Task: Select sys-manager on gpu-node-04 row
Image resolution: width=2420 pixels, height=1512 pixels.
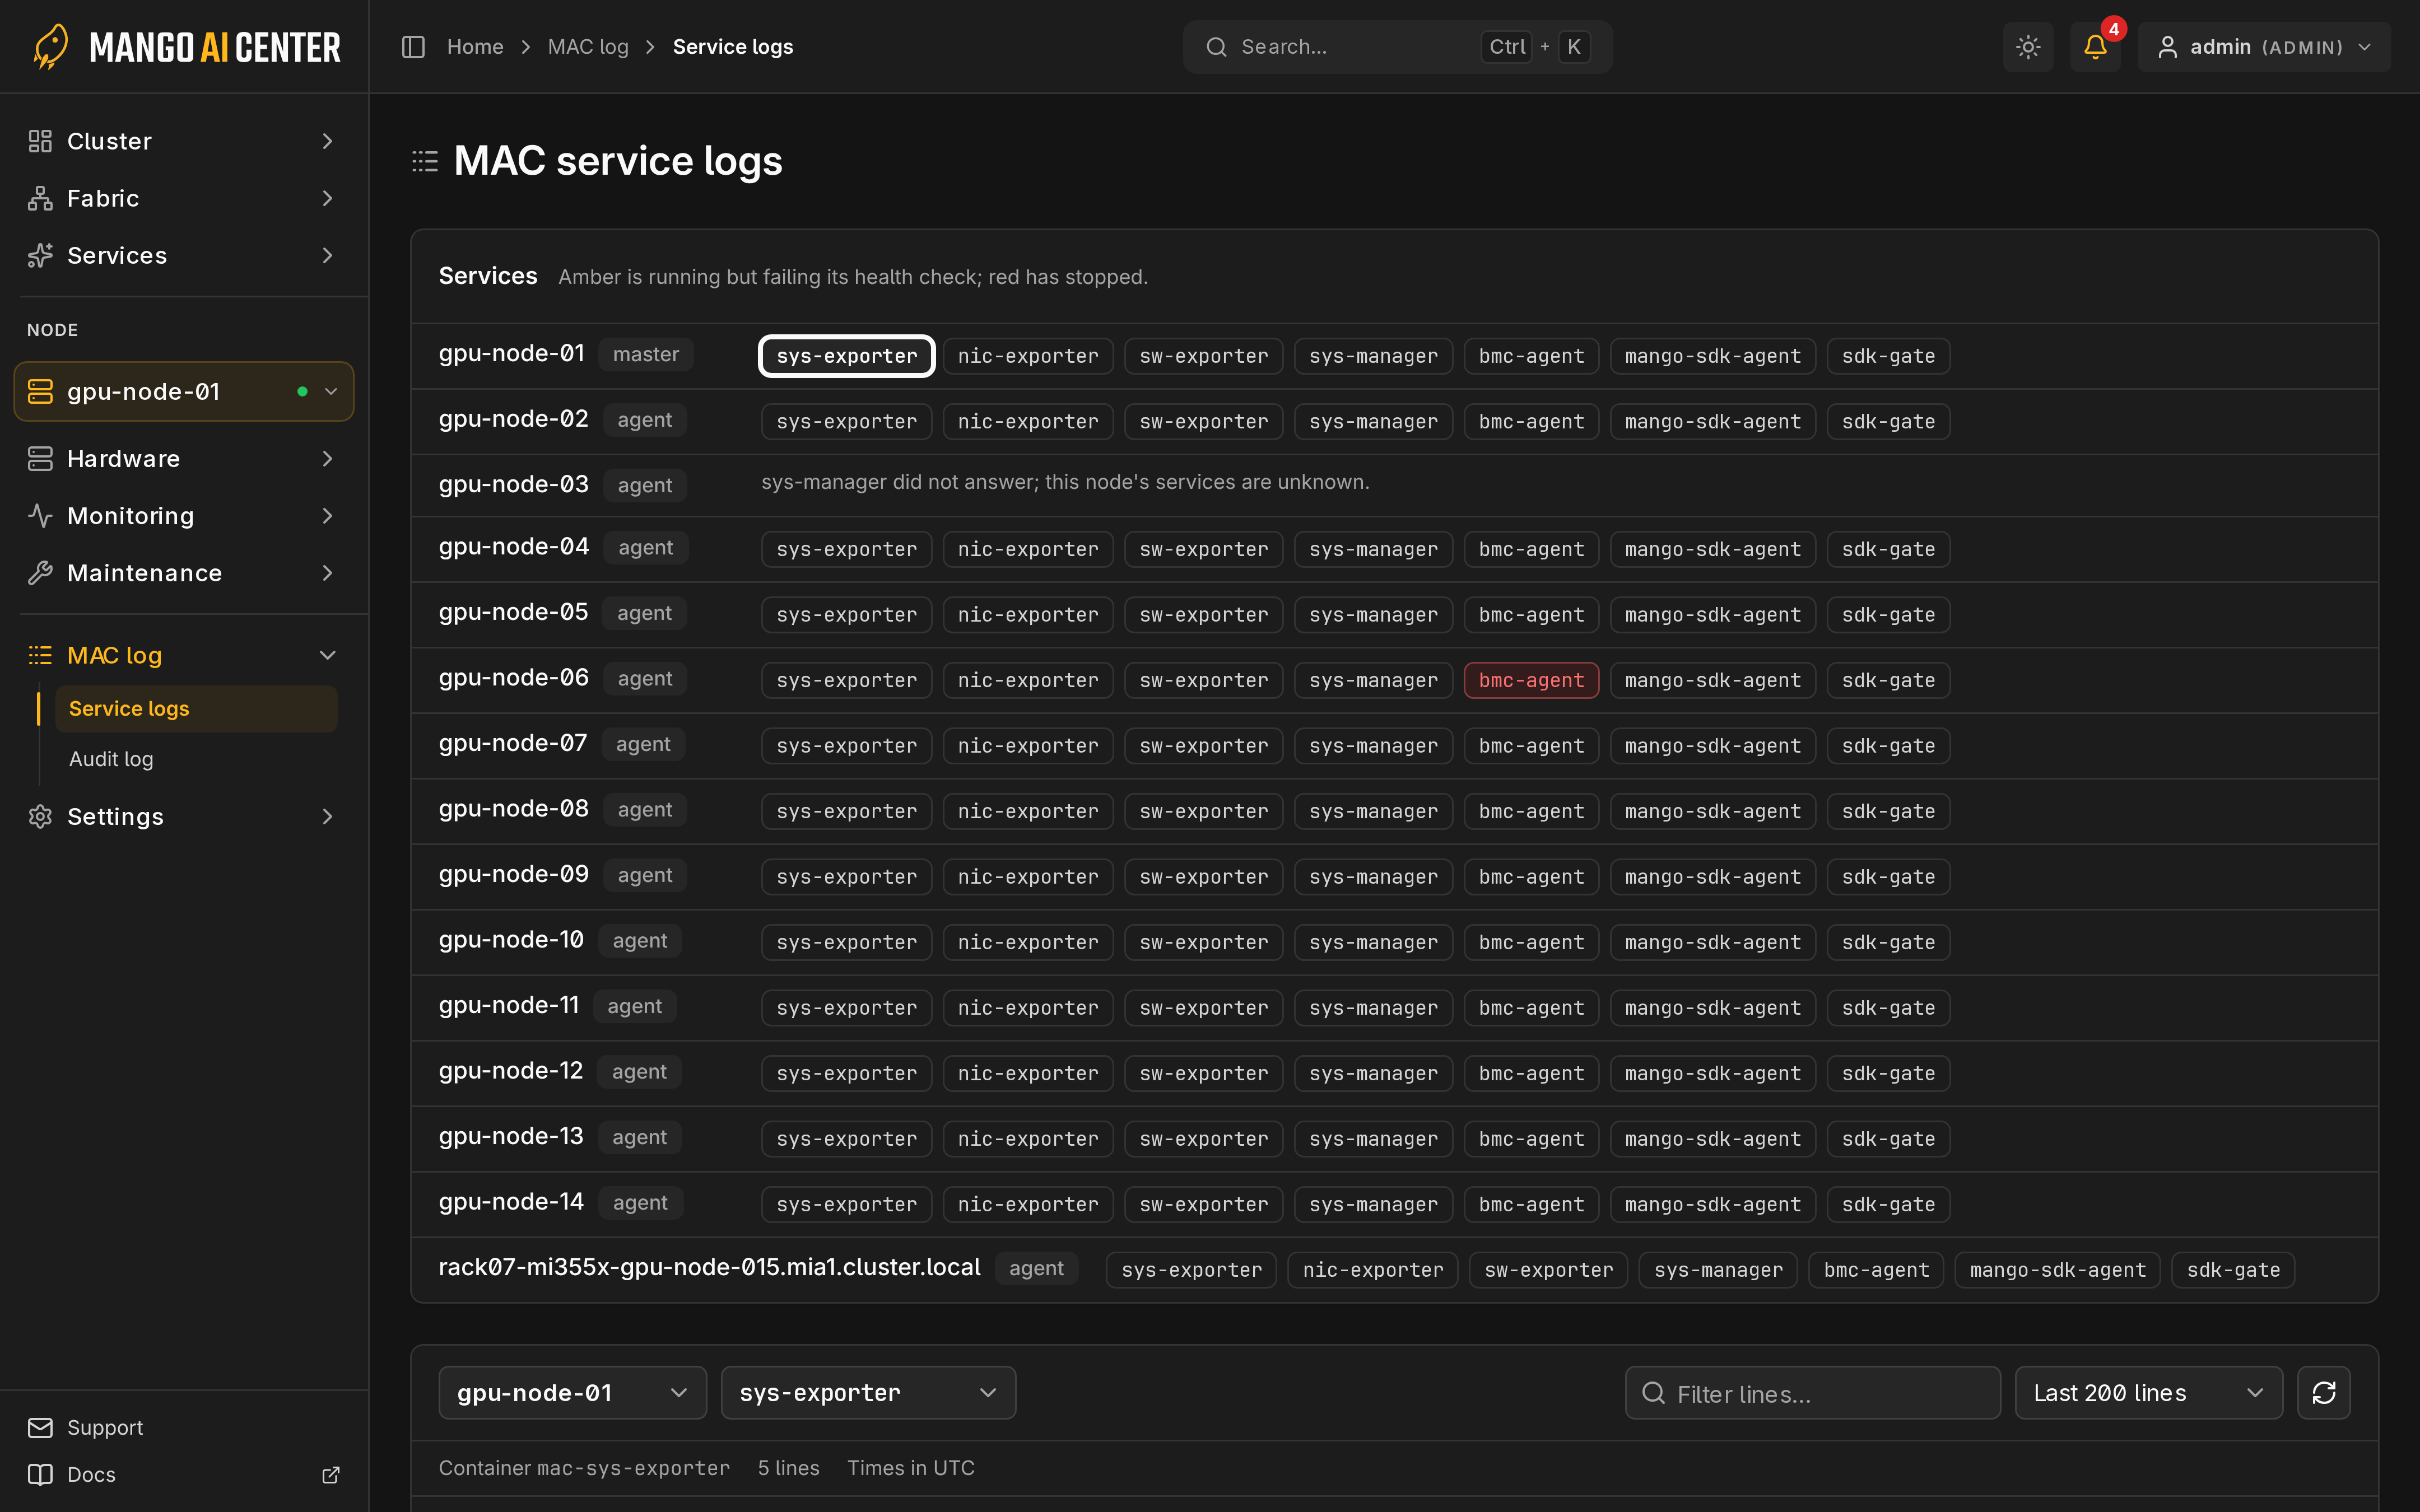Action: (1373, 549)
